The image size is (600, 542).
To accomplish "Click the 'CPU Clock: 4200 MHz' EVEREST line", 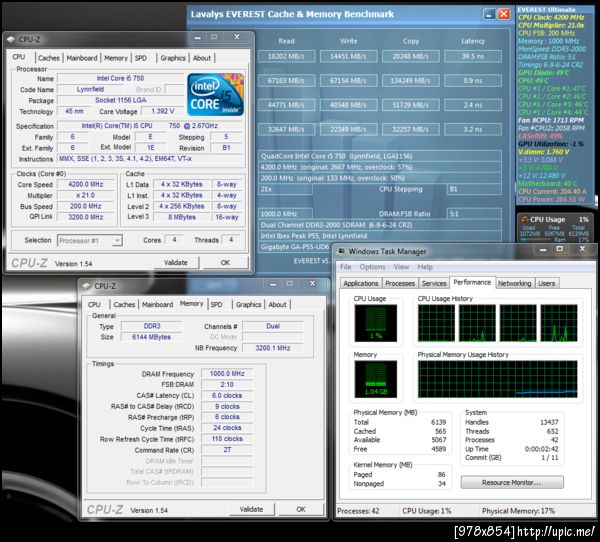I will click(x=551, y=17).
